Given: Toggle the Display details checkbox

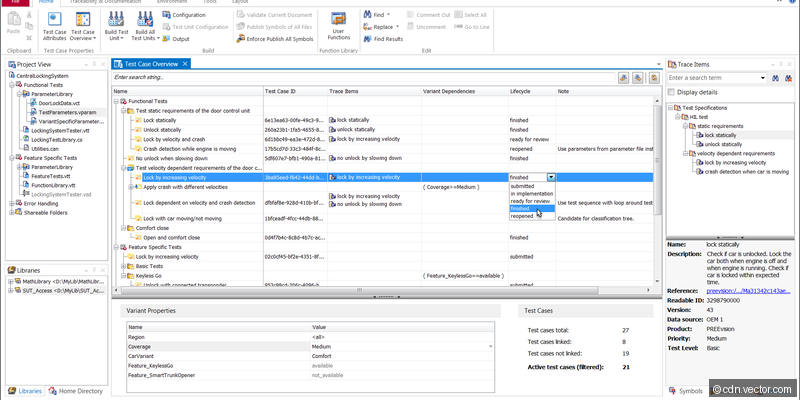Looking at the screenshot, I should click(x=672, y=91).
